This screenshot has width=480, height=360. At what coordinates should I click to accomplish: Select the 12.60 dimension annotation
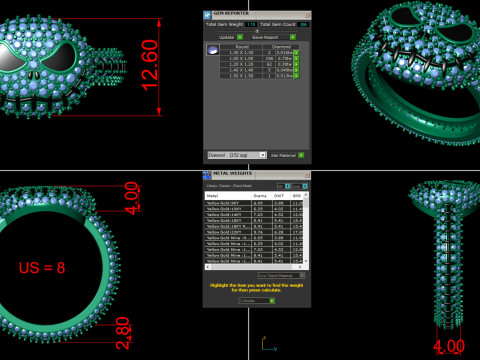click(x=149, y=65)
